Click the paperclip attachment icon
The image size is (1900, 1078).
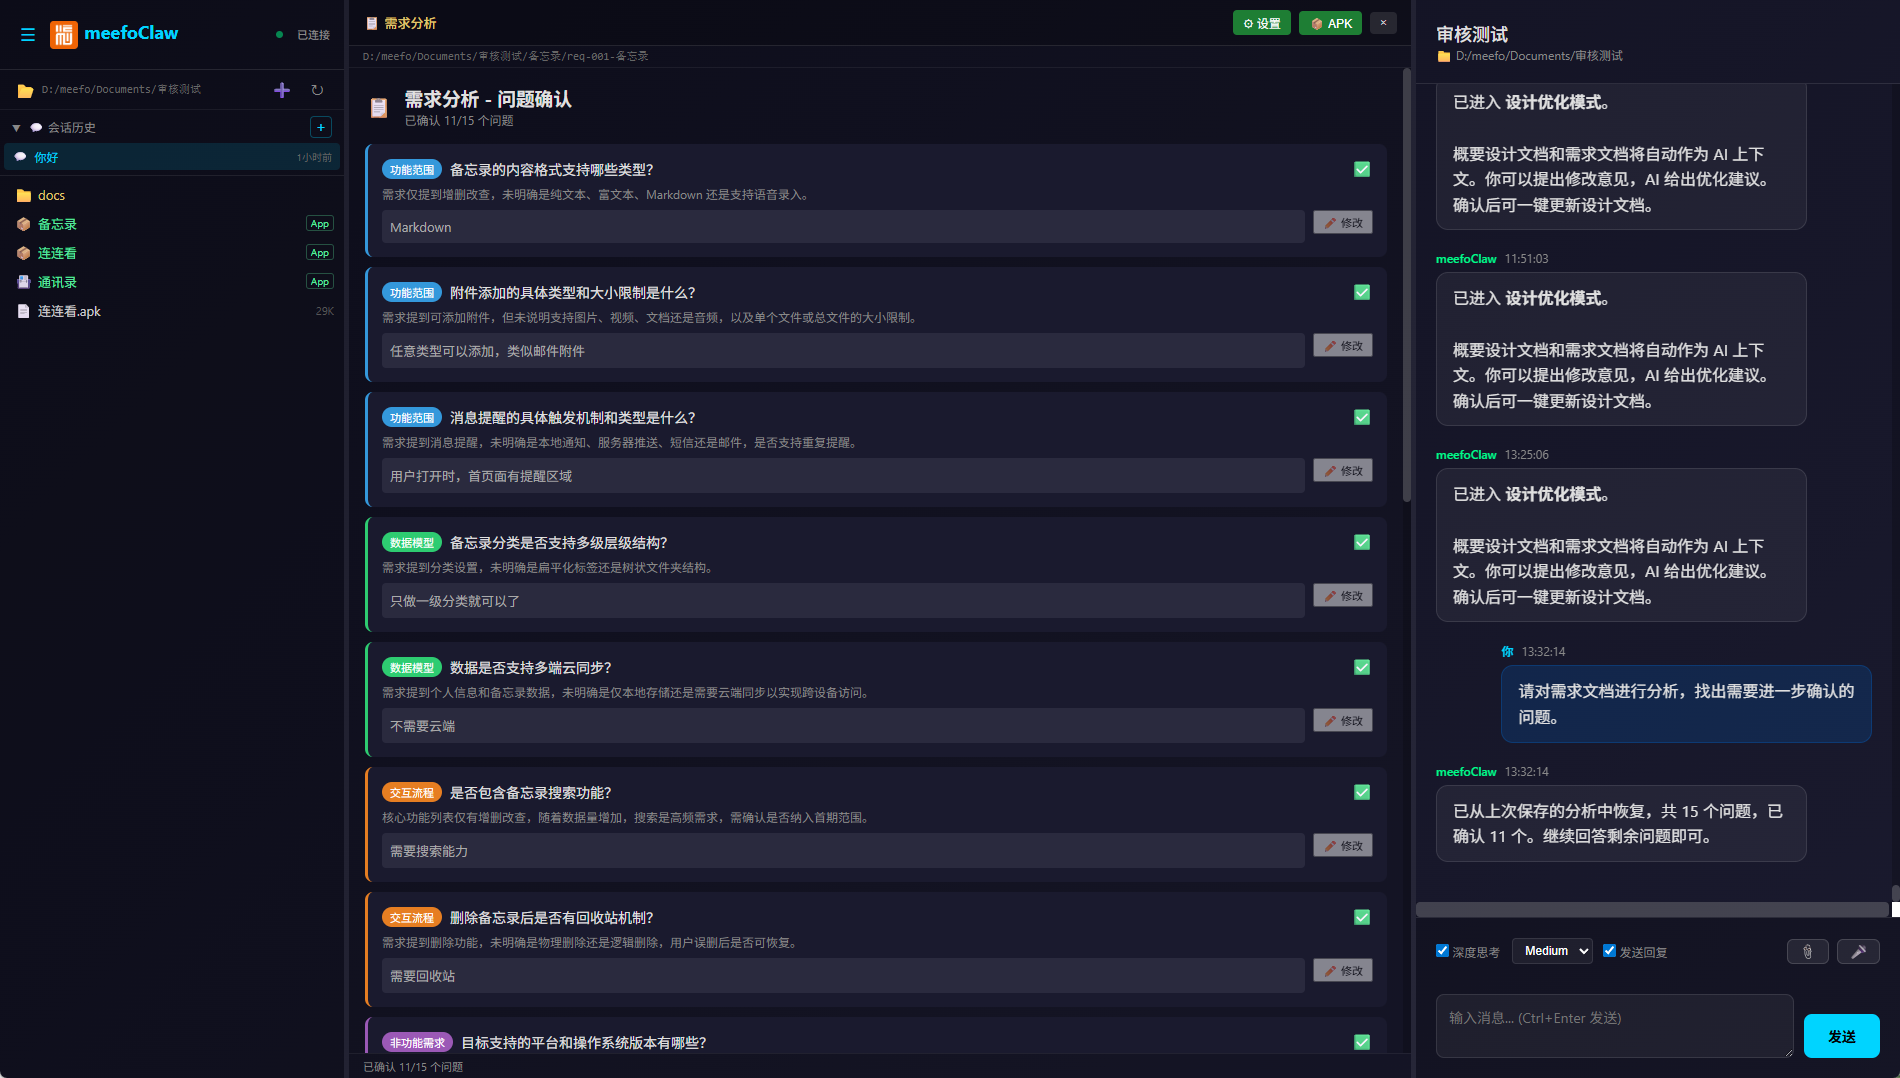[1808, 952]
